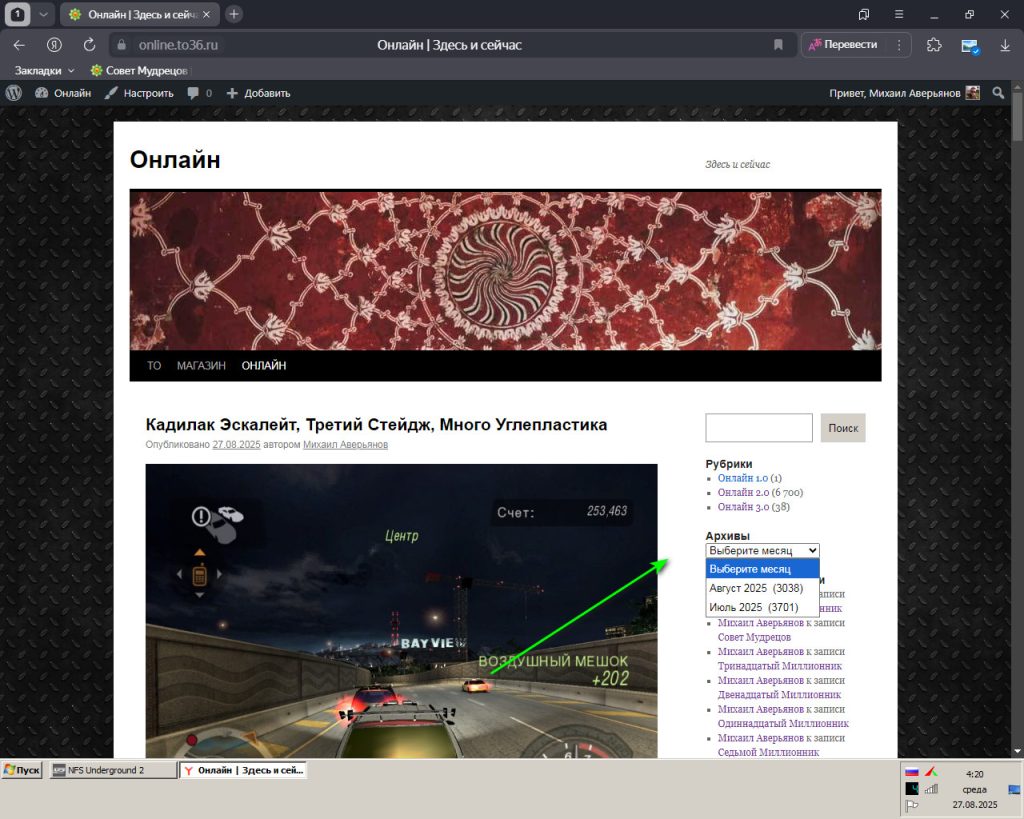Click the red-green tray icon beside flag
1024x819 pixels.
pyautogui.click(x=931, y=772)
